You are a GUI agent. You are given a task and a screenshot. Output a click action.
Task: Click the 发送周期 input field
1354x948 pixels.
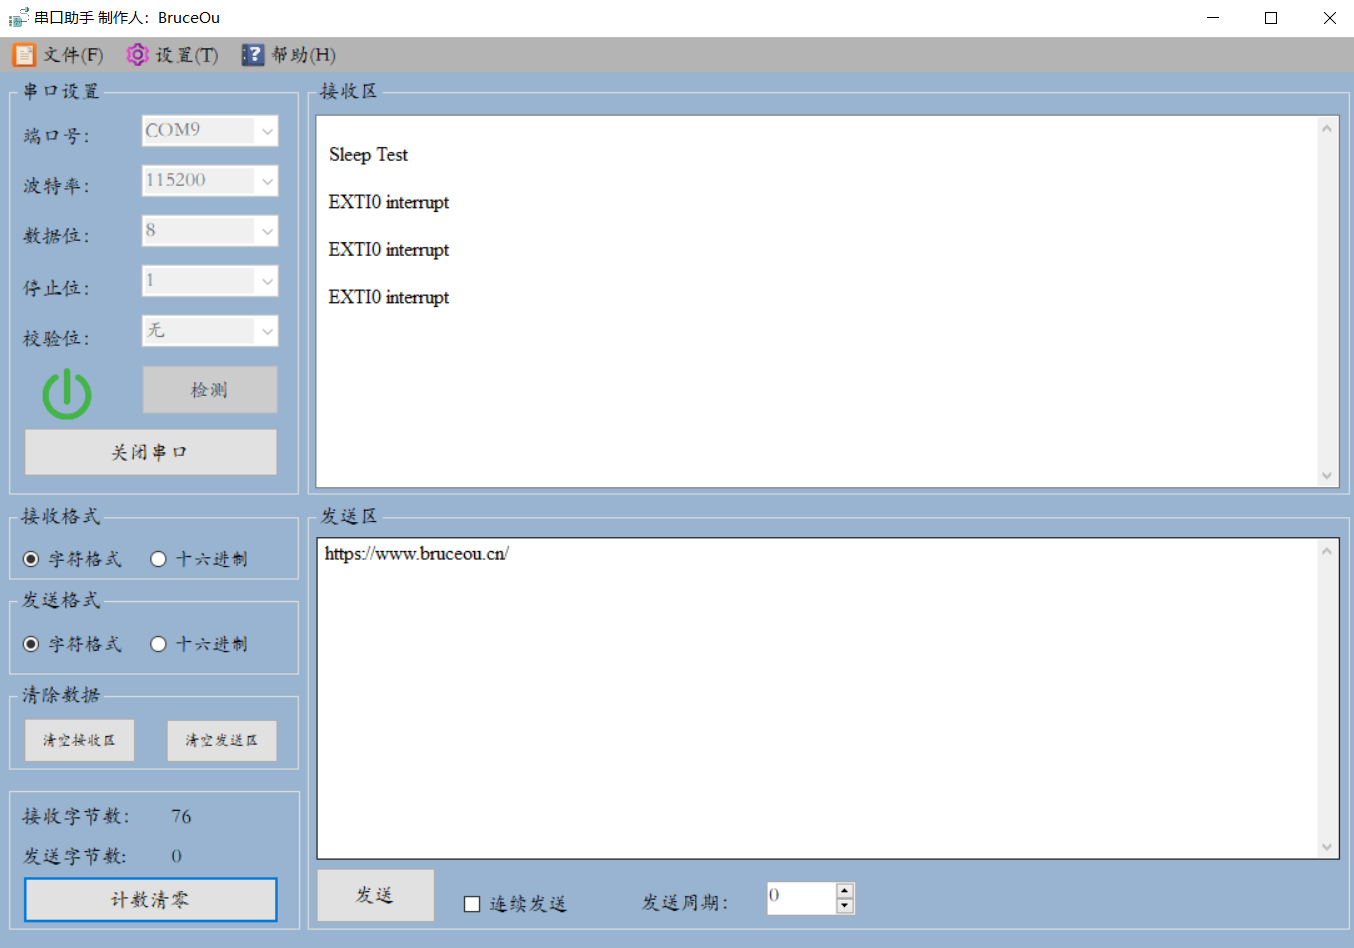click(801, 898)
